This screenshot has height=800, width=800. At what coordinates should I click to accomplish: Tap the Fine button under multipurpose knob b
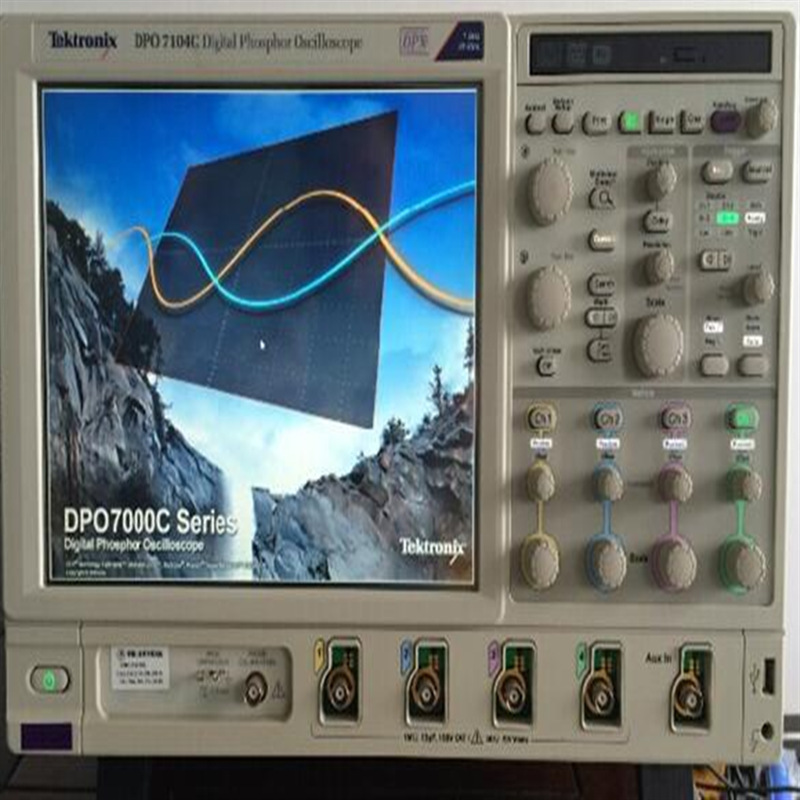point(545,366)
